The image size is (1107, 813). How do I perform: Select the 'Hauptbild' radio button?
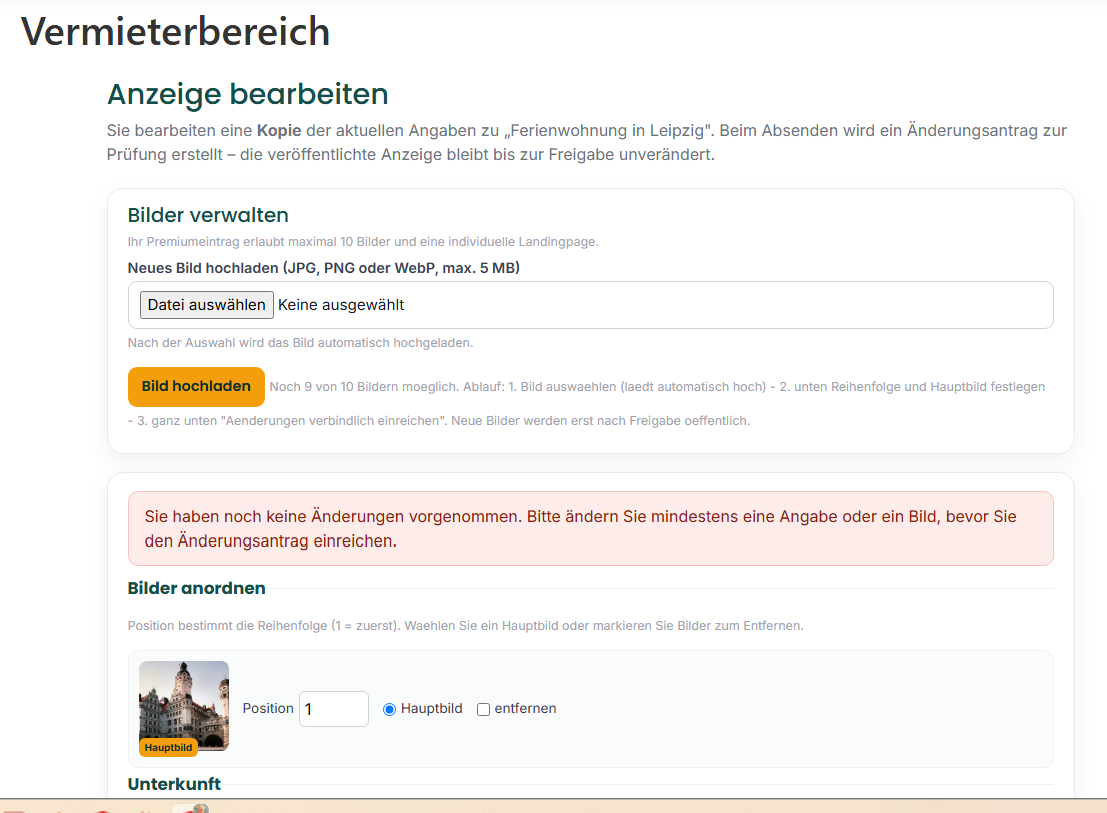point(389,709)
